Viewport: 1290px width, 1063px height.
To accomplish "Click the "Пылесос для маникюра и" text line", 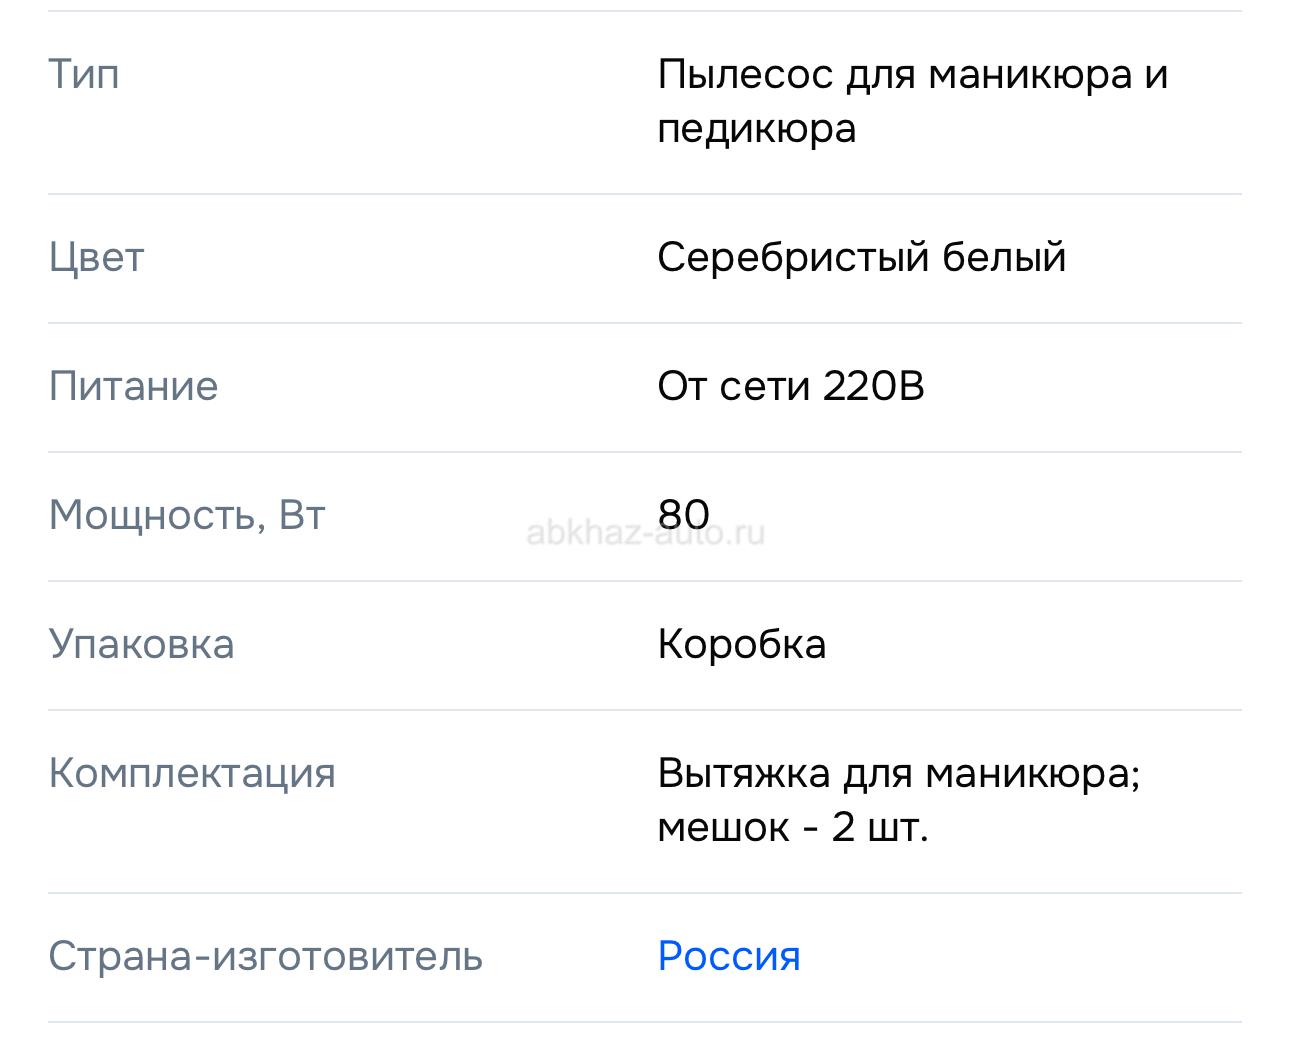I will pyautogui.click(x=912, y=74).
